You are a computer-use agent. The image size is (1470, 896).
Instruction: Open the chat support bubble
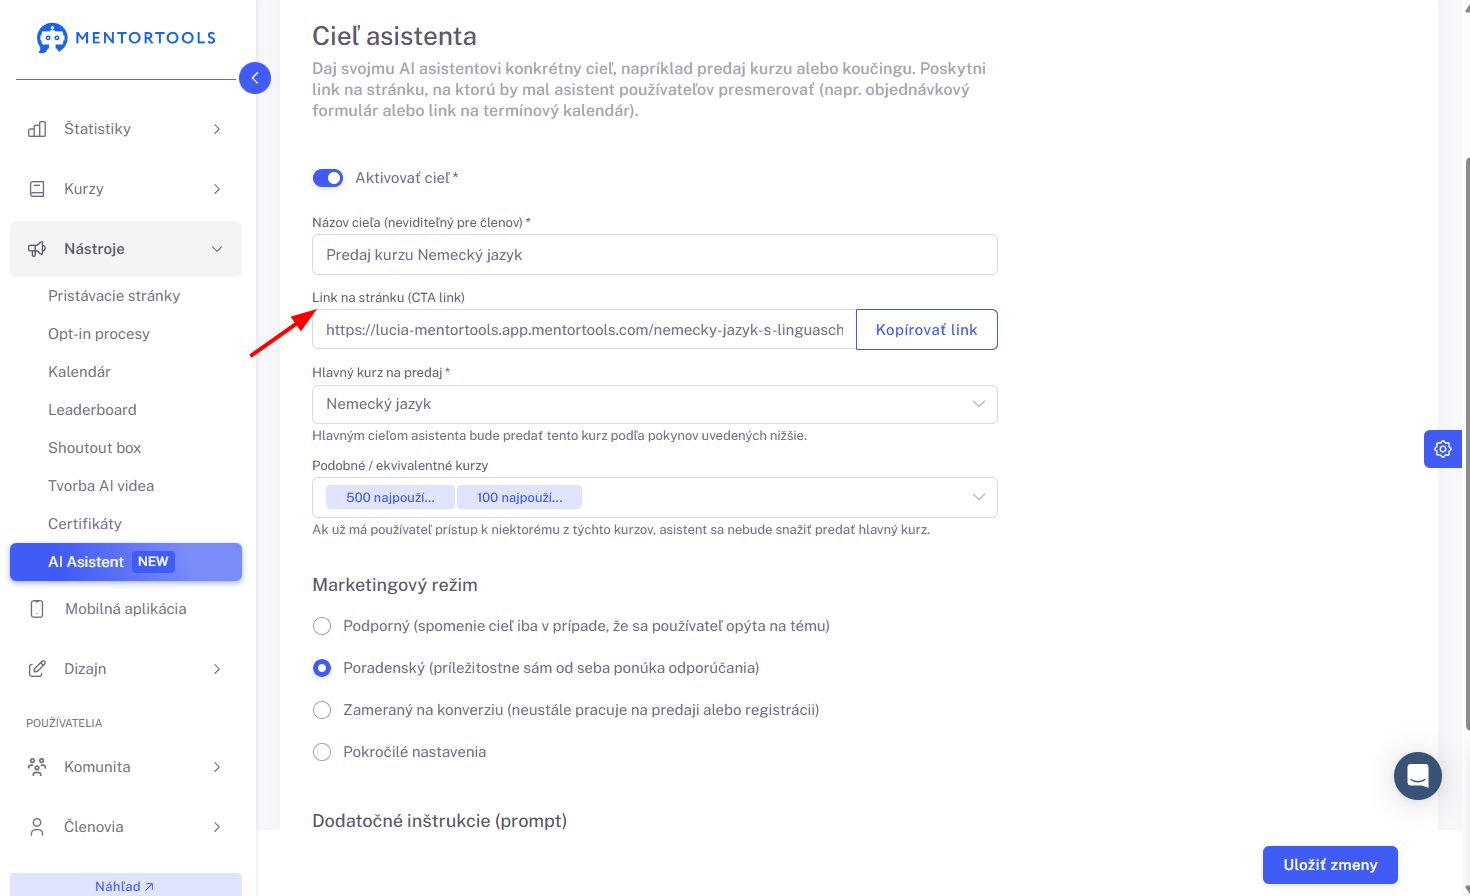(x=1417, y=775)
